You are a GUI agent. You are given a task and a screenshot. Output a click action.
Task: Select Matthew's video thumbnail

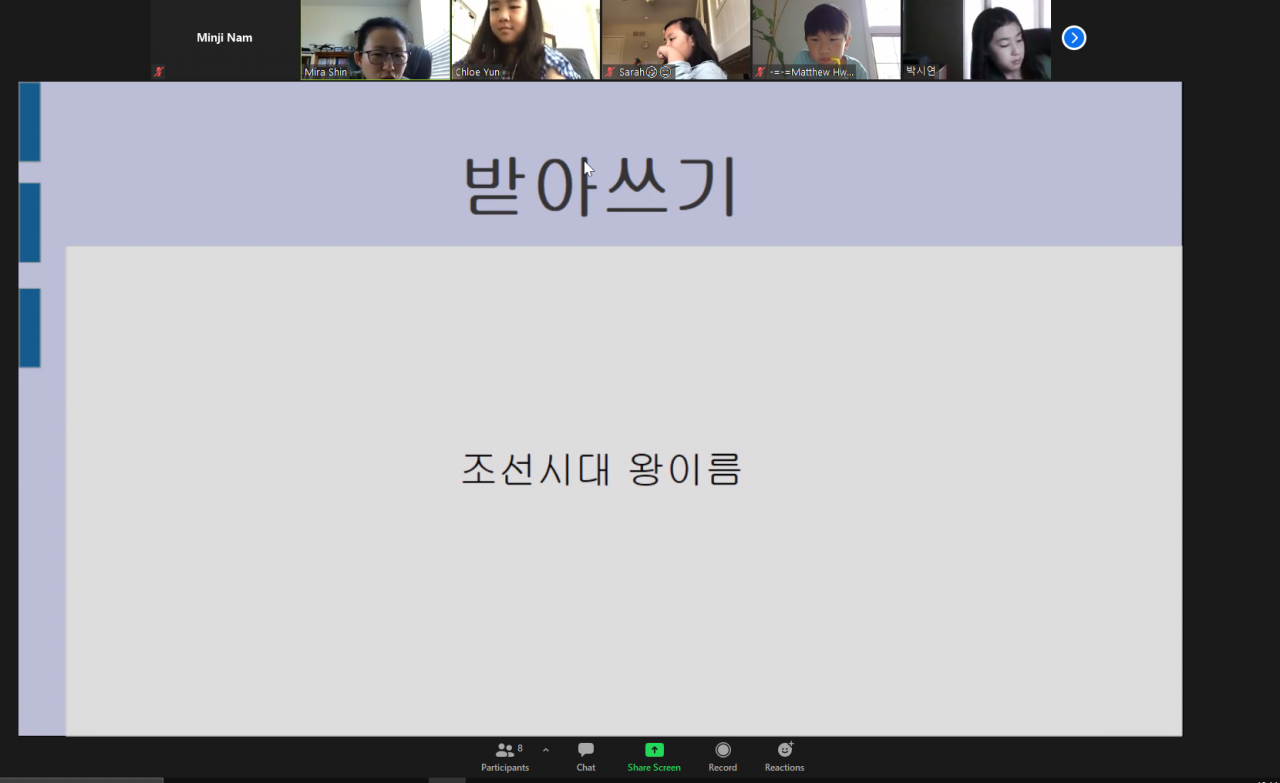coord(826,40)
